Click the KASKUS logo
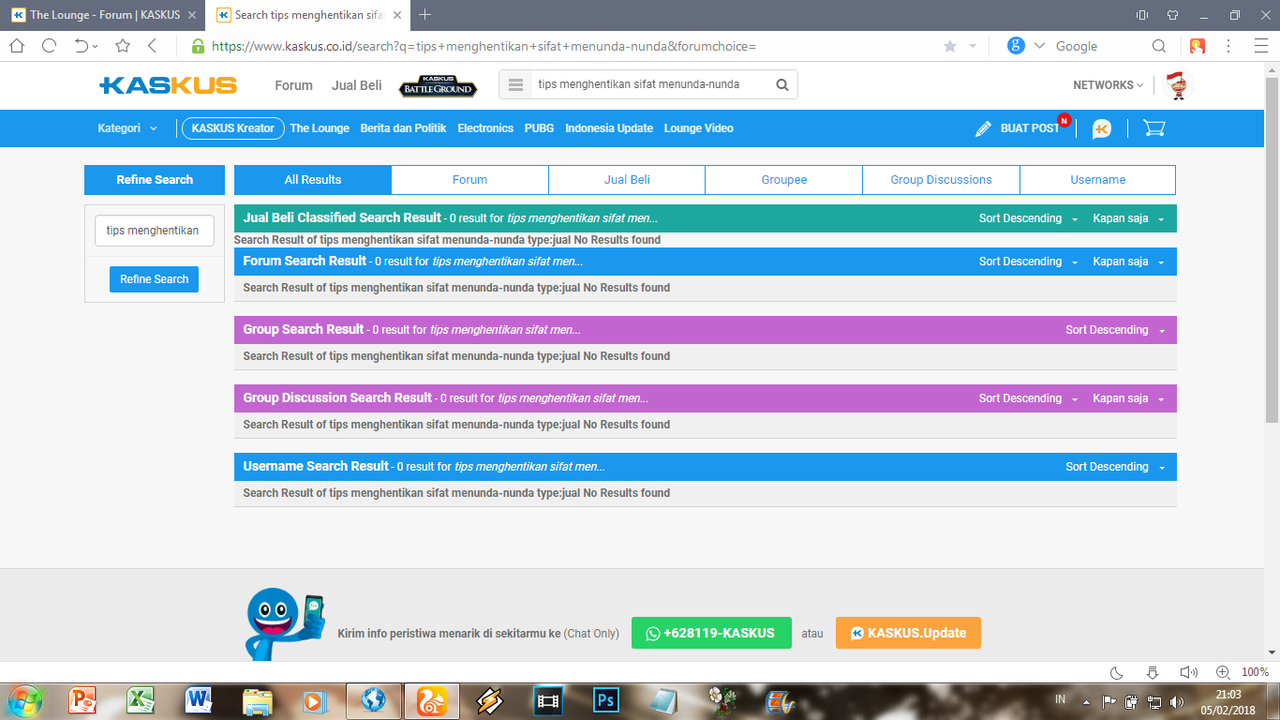This screenshot has height=720, width=1280. coord(168,85)
